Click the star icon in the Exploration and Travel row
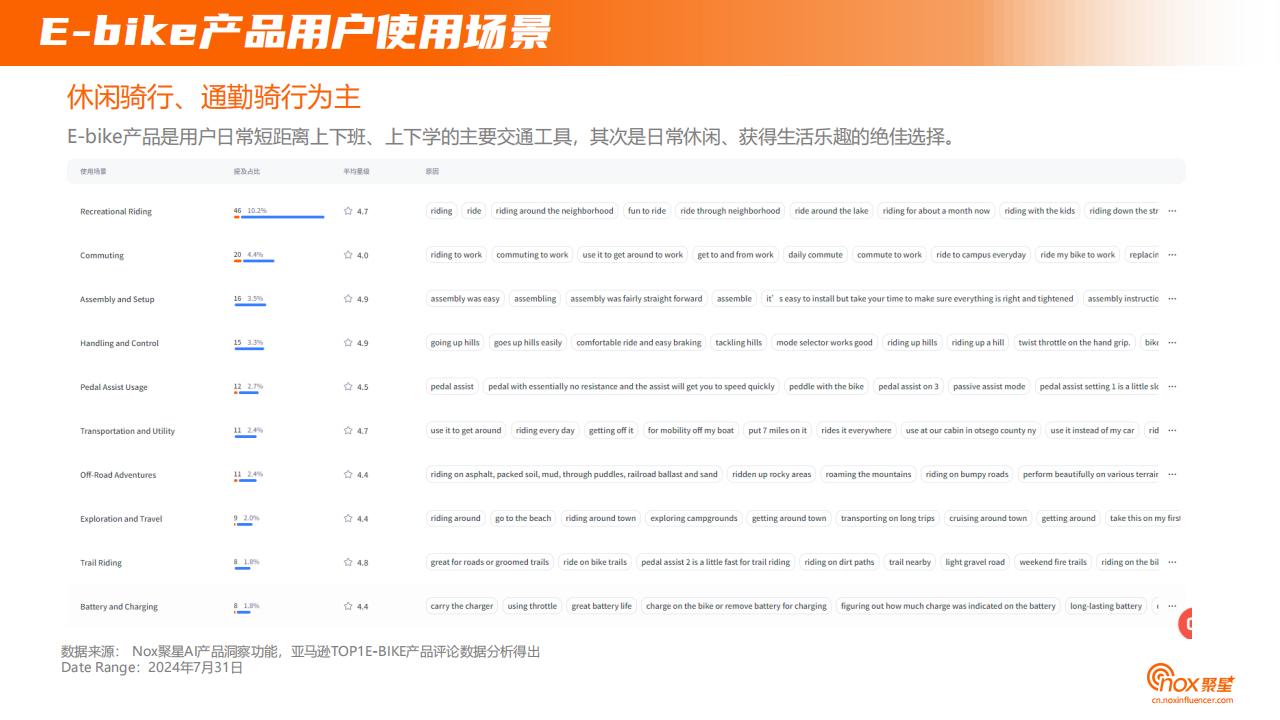This screenshot has height=720, width=1280. pos(348,519)
